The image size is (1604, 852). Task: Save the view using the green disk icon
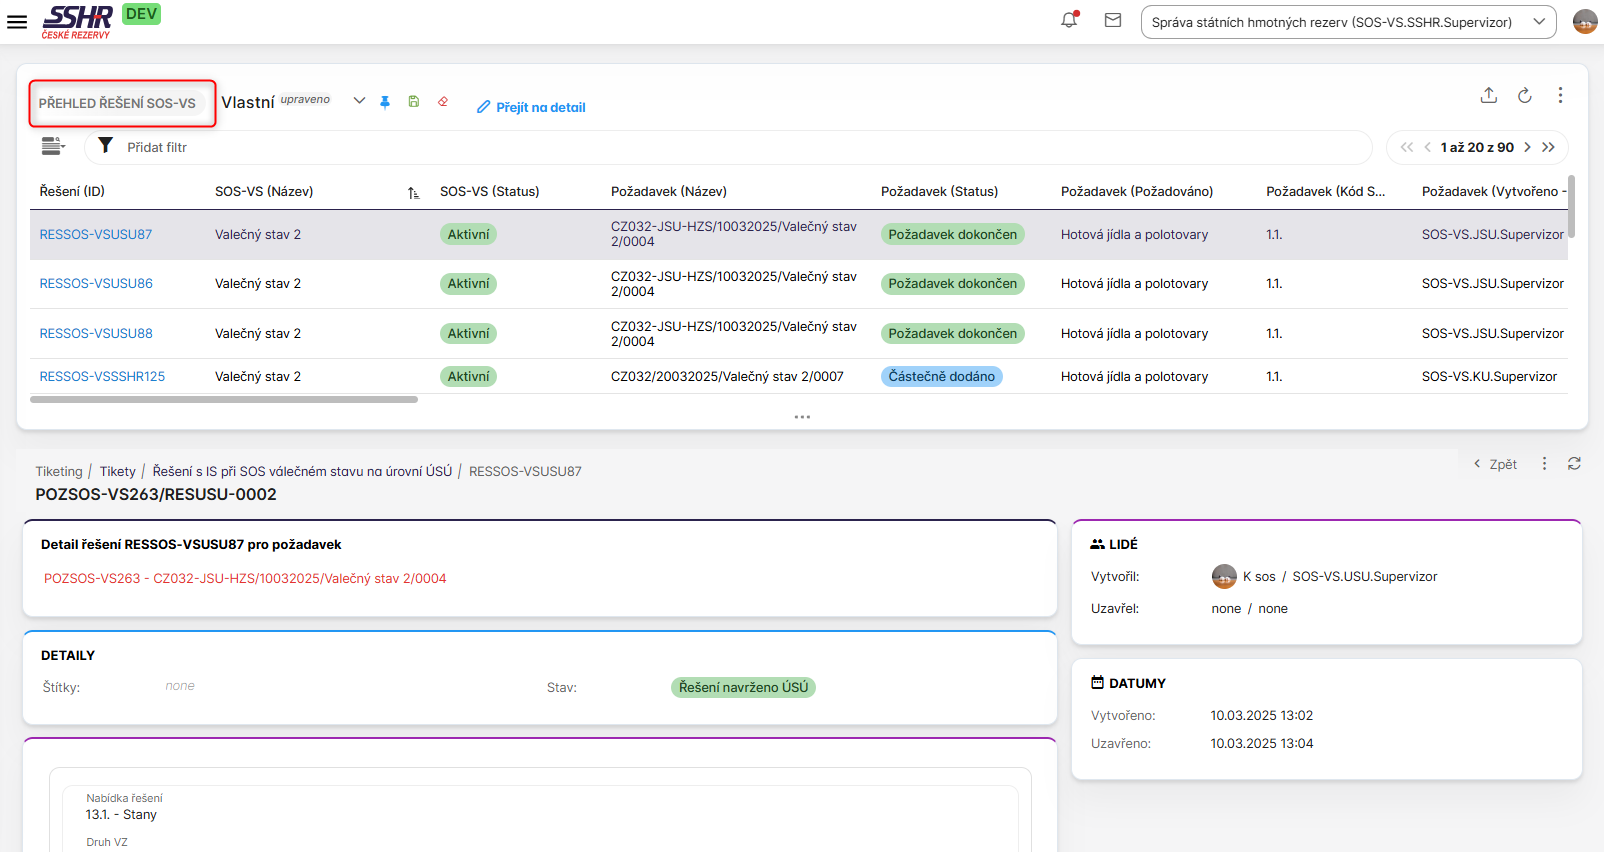pyautogui.click(x=413, y=102)
